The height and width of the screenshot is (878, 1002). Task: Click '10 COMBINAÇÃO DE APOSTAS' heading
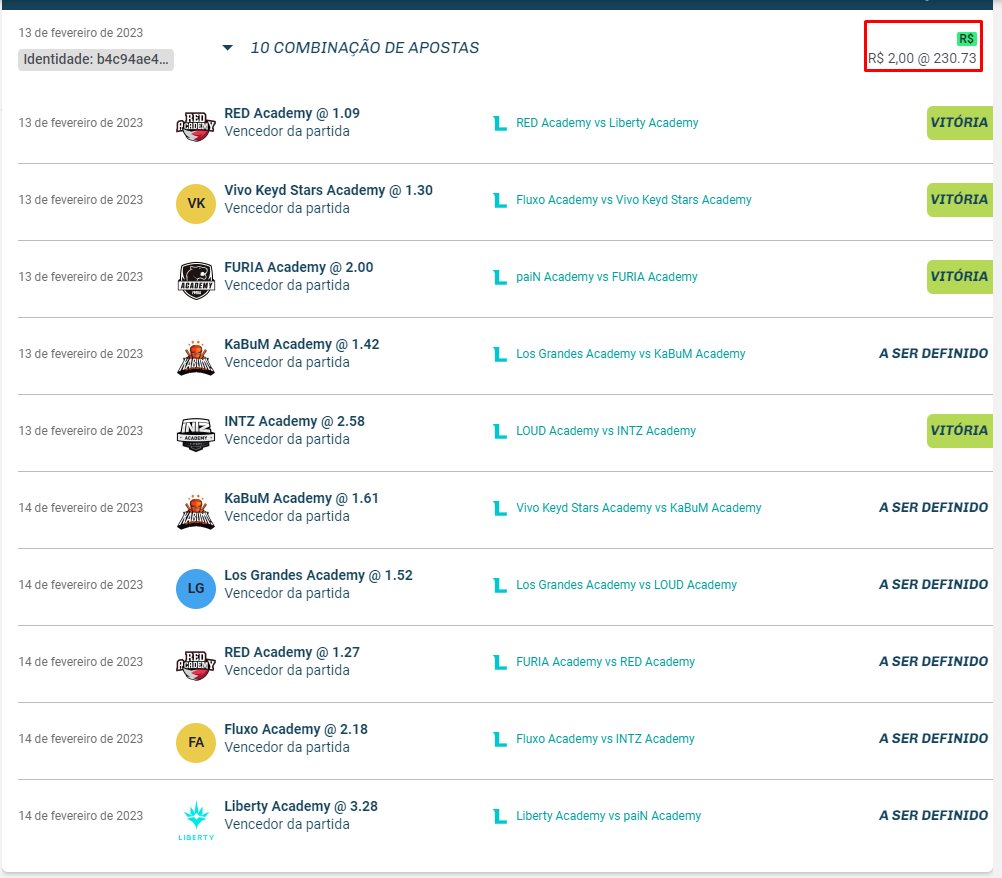pos(364,48)
